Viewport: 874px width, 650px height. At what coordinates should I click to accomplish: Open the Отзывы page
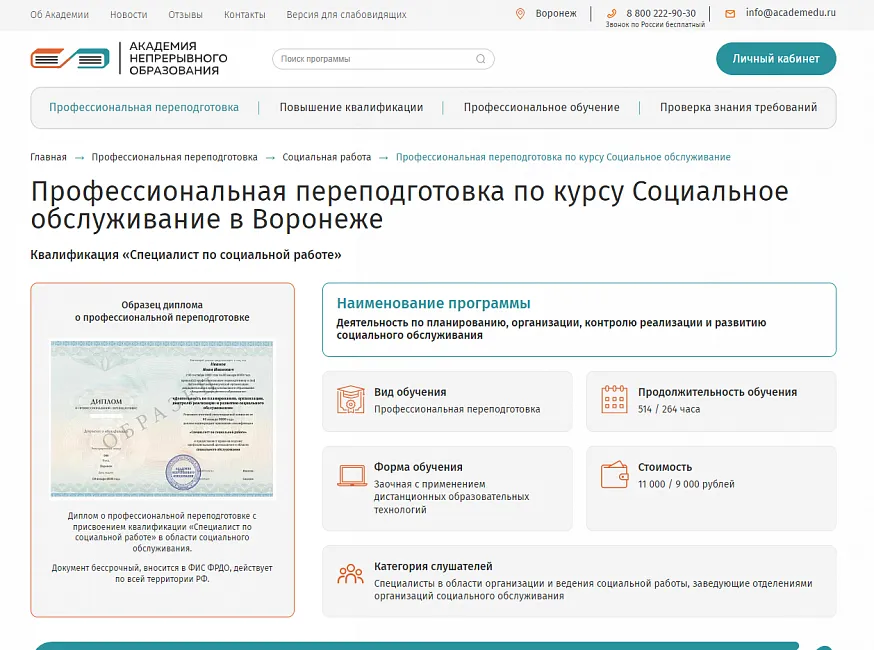tap(186, 14)
